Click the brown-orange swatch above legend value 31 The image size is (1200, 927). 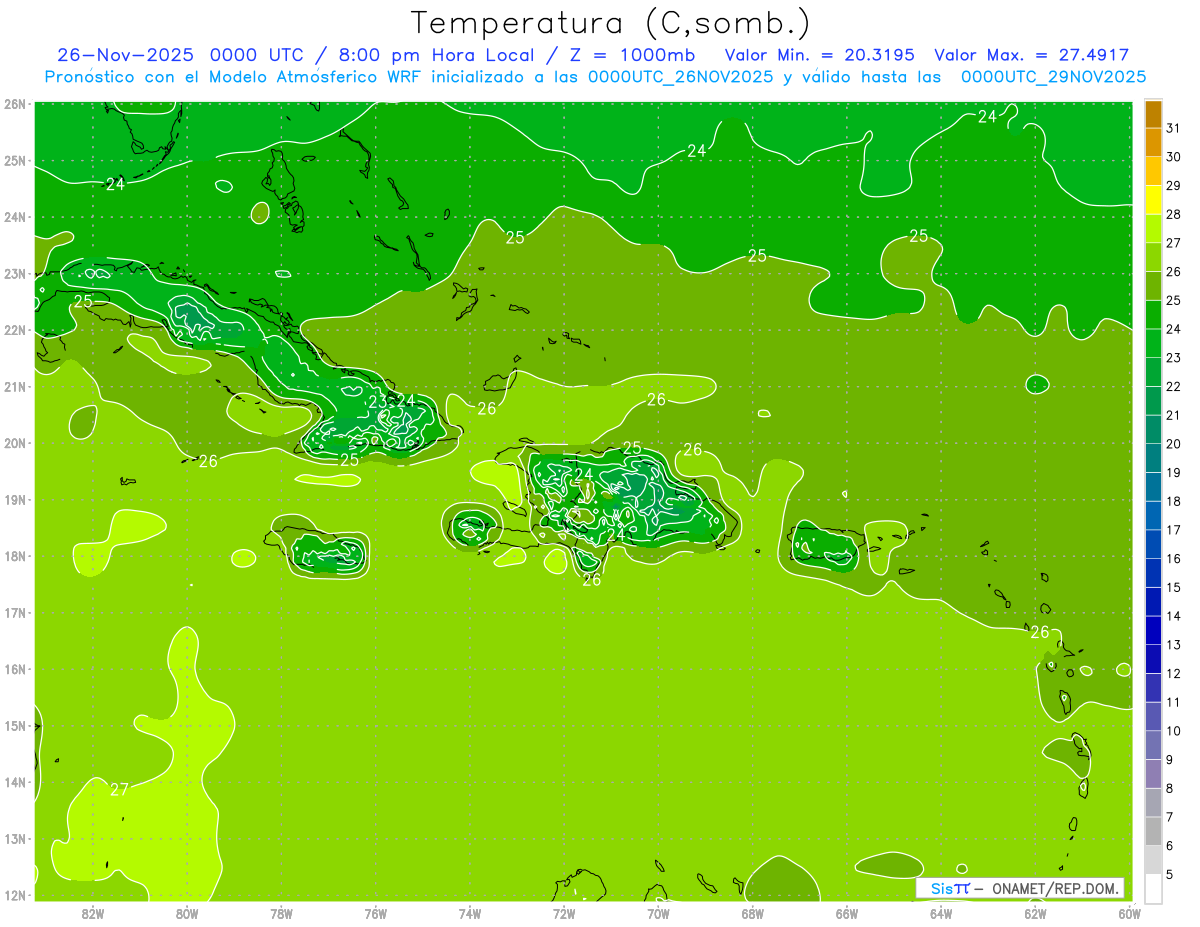click(1153, 114)
